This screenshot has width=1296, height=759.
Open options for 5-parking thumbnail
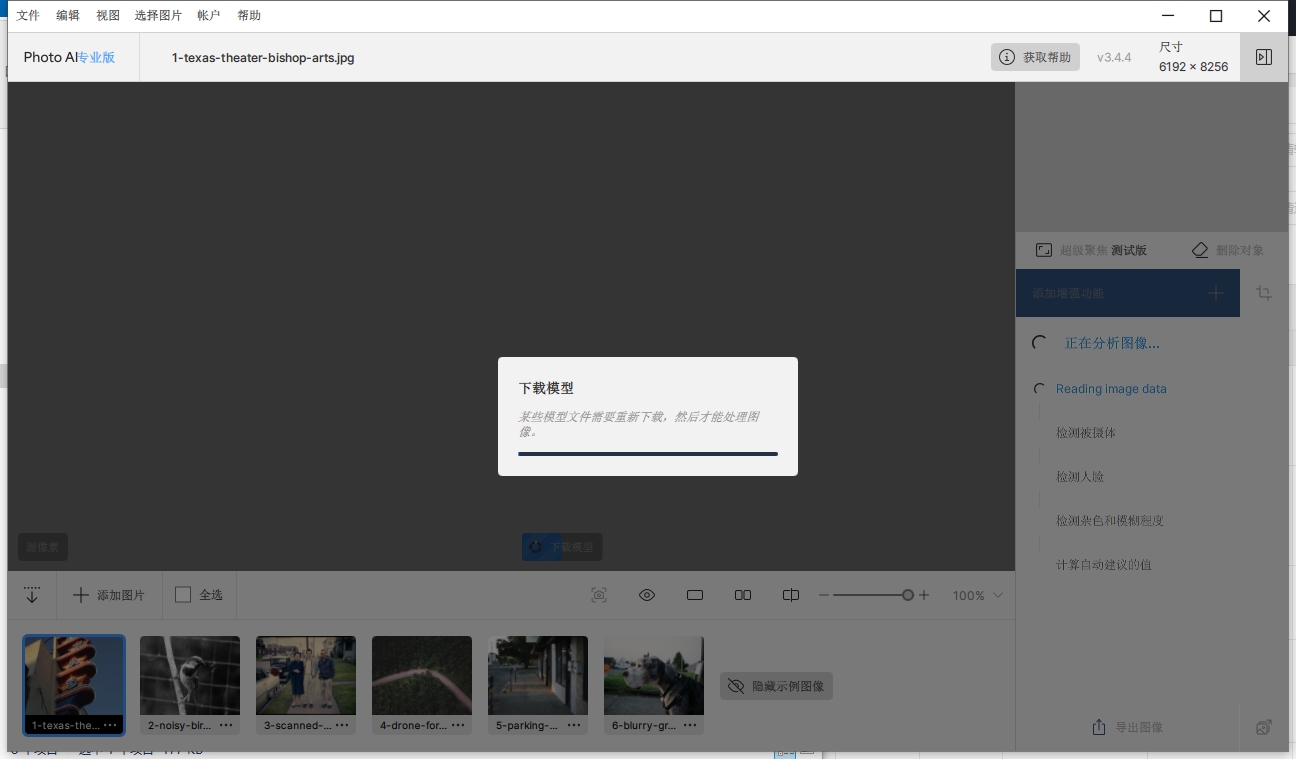574,725
